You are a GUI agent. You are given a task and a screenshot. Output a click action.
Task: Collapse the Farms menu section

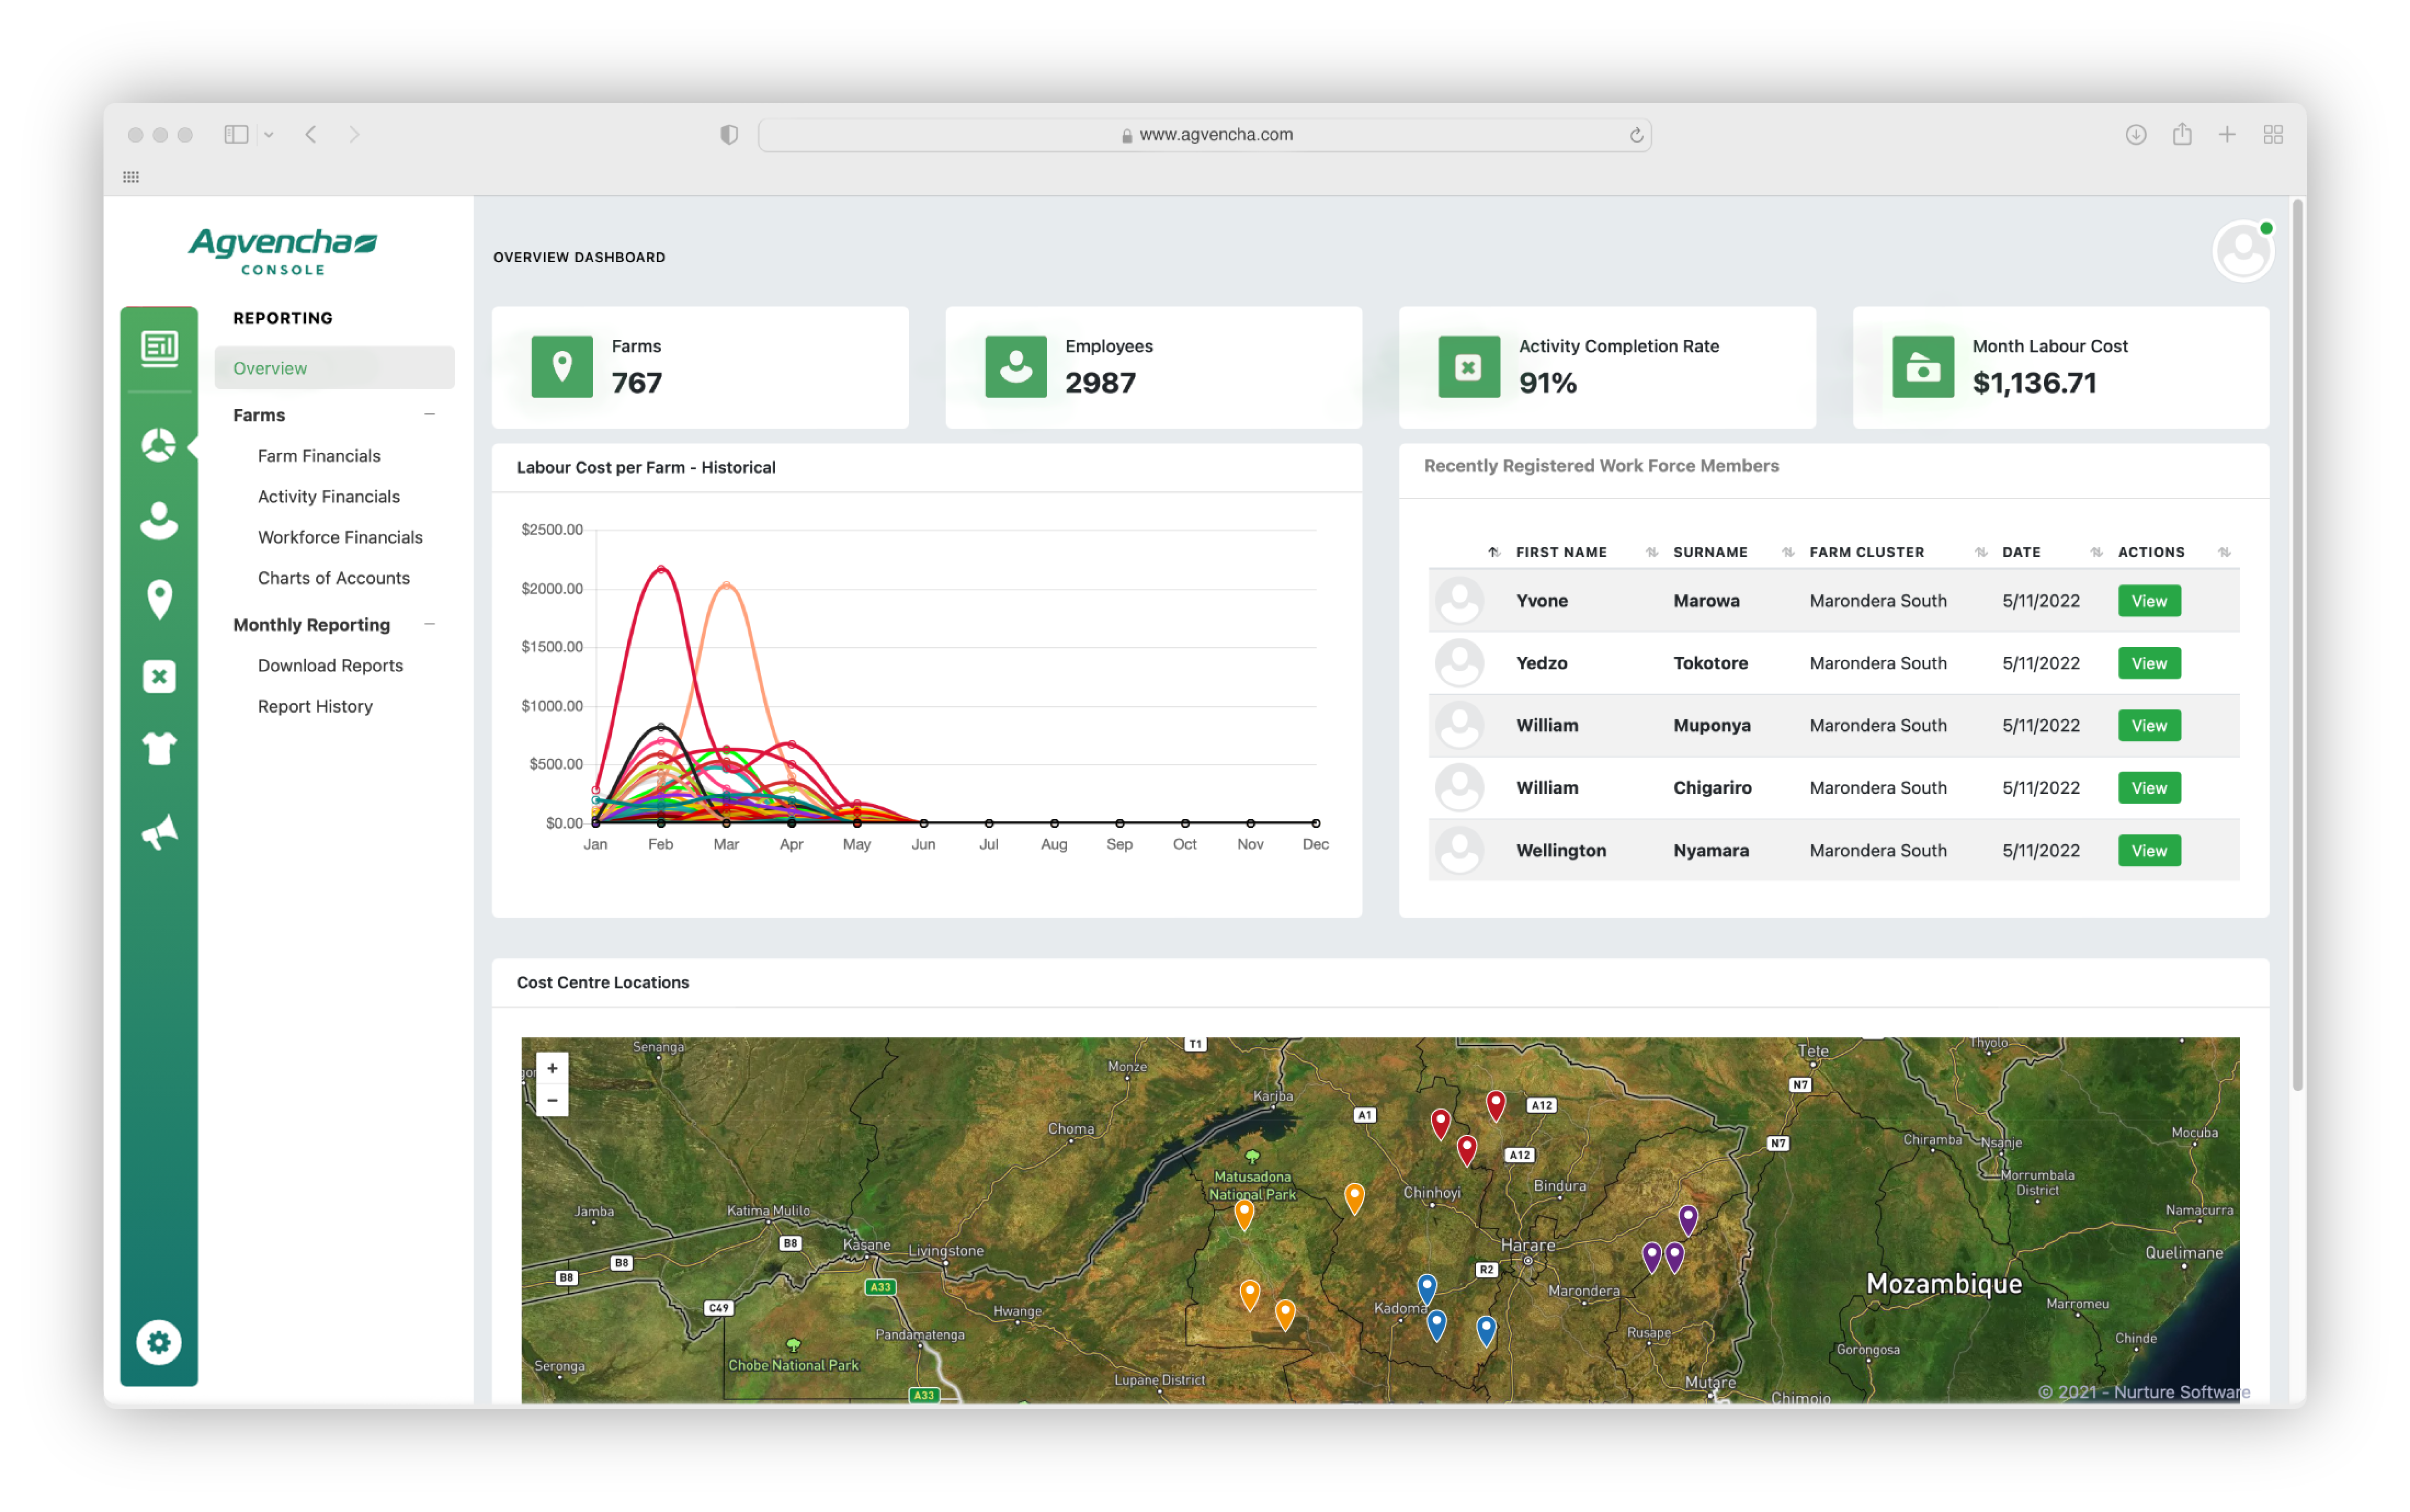pos(430,414)
